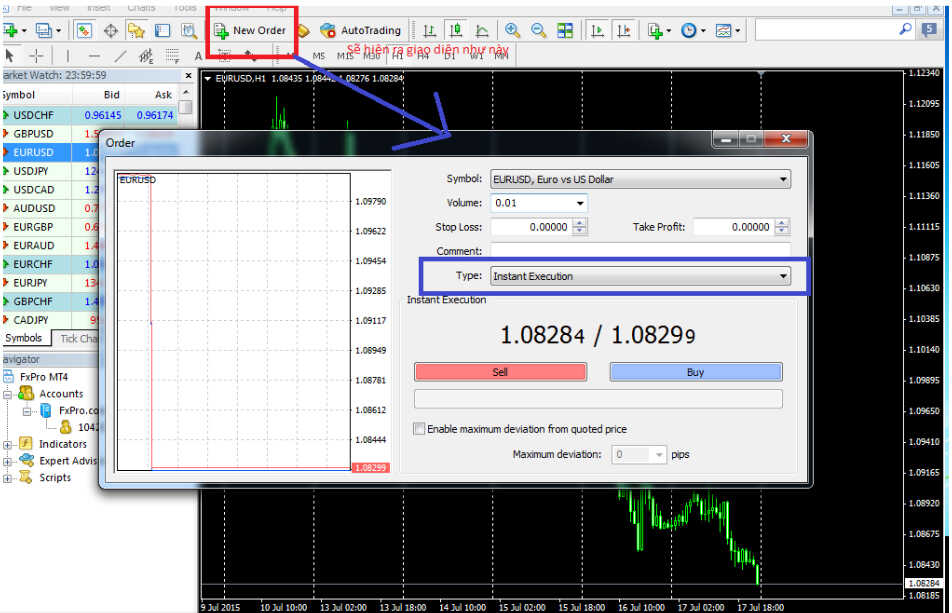Viewport: 952px width, 613px height.
Task: Expand the Indicators tree node
Action: (x=8, y=444)
